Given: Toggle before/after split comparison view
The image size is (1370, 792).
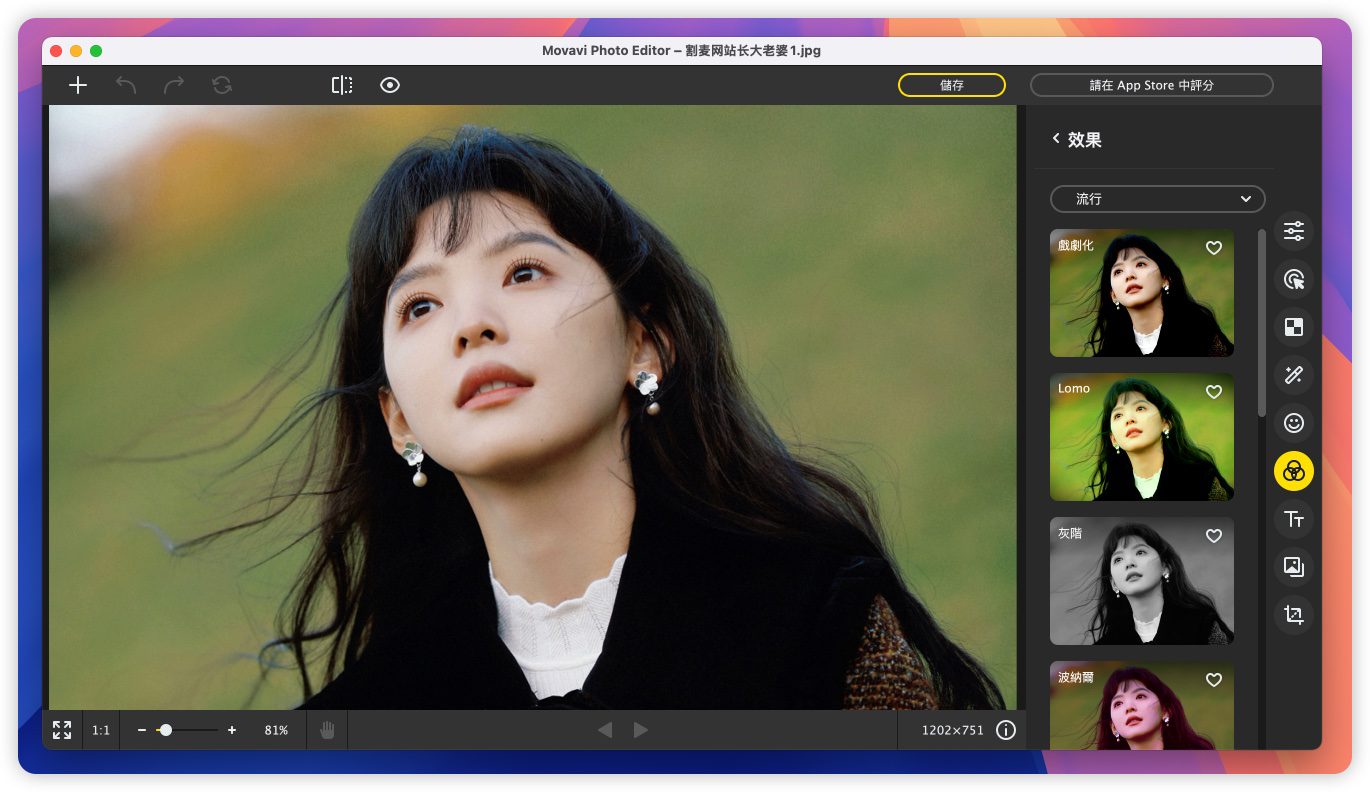Looking at the screenshot, I should [342, 85].
